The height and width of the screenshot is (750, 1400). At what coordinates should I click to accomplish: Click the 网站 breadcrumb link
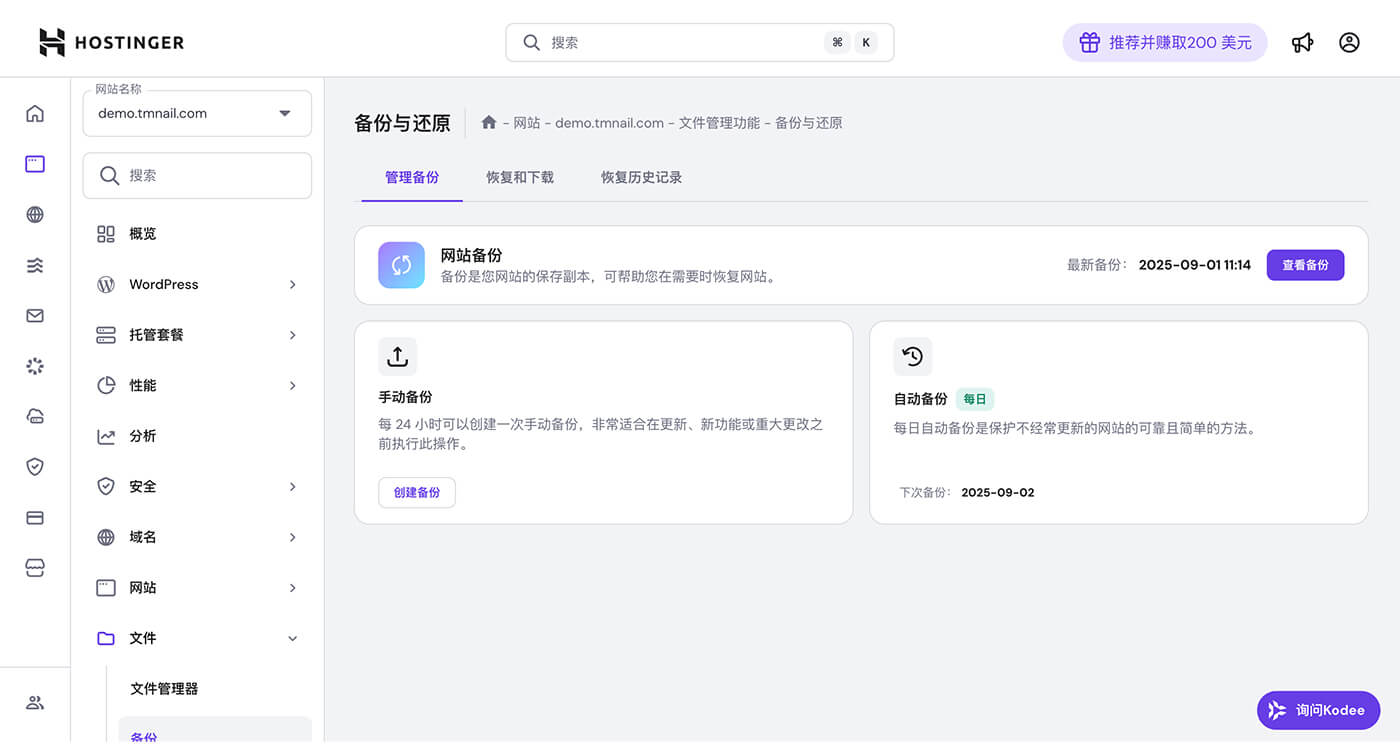pyautogui.click(x=527, y=123)
